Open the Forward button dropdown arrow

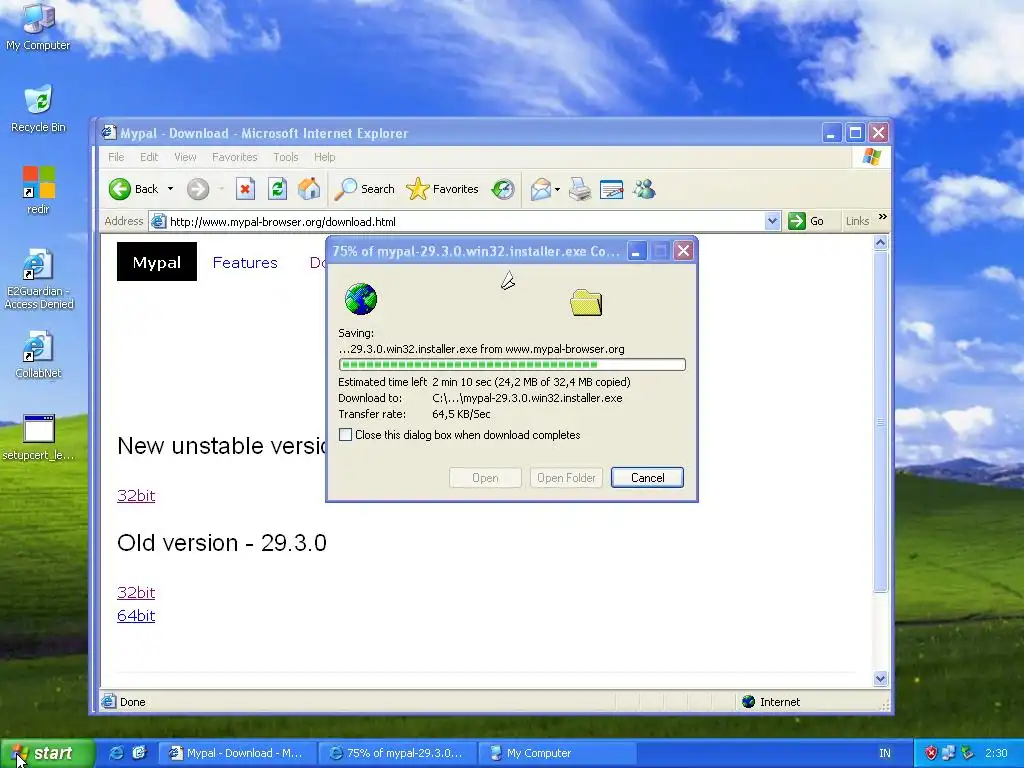[221, 189]
